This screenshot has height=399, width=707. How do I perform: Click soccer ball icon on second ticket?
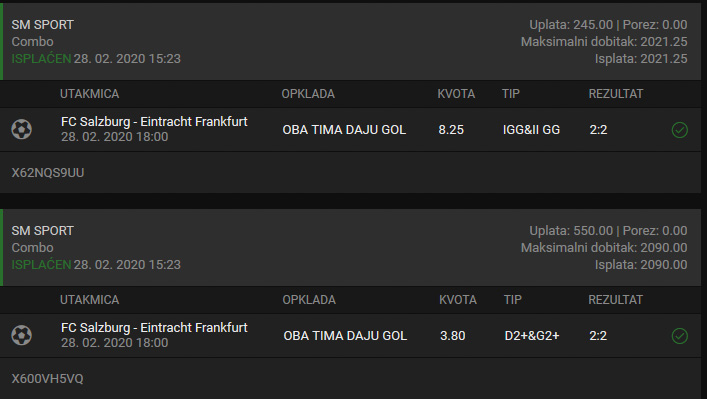pyautogui.click(x=22, y=335)
